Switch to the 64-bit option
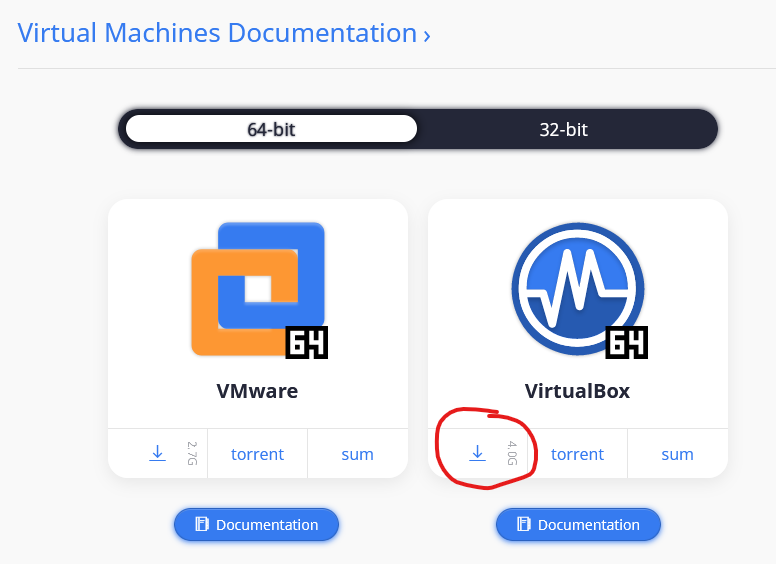Viewport: 776px width, 564px height. tap(271, 129)
